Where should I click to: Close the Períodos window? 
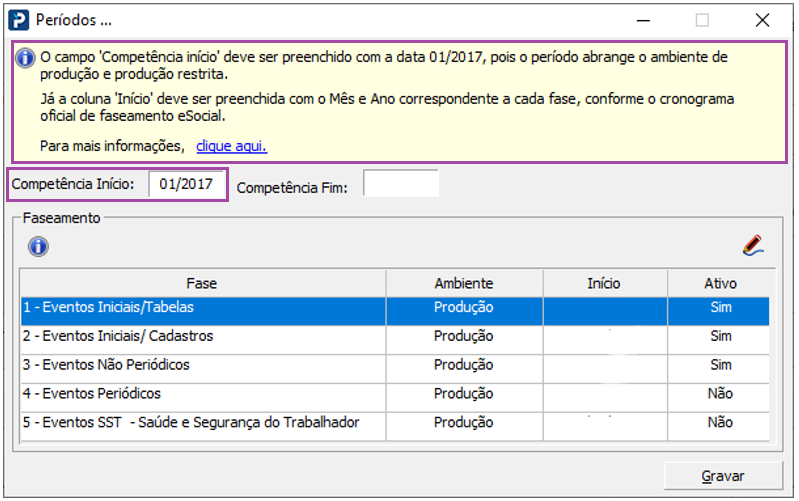click(762, 20)
